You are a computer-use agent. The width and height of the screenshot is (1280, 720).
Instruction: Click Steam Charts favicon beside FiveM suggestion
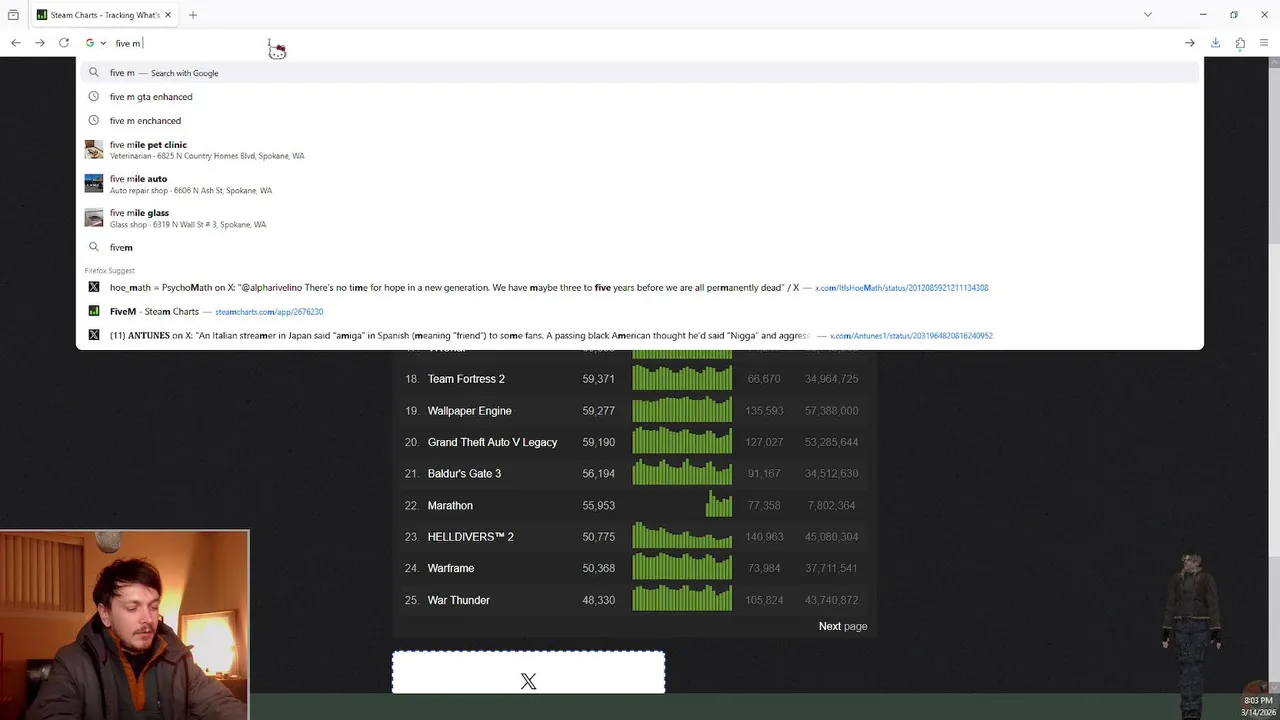coord(94,311)
